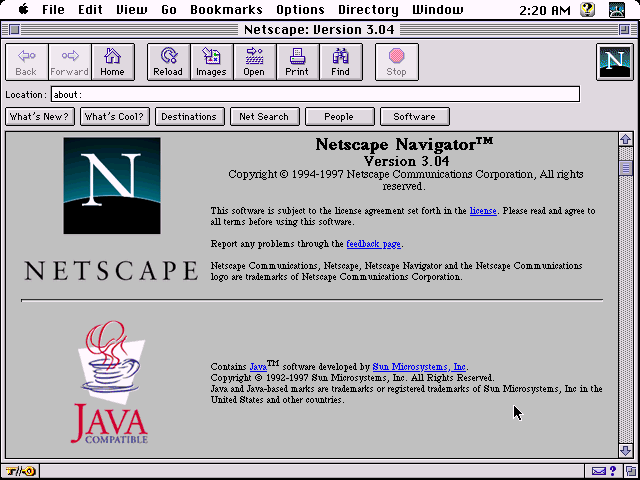Click the People directory button

point(340,117)
